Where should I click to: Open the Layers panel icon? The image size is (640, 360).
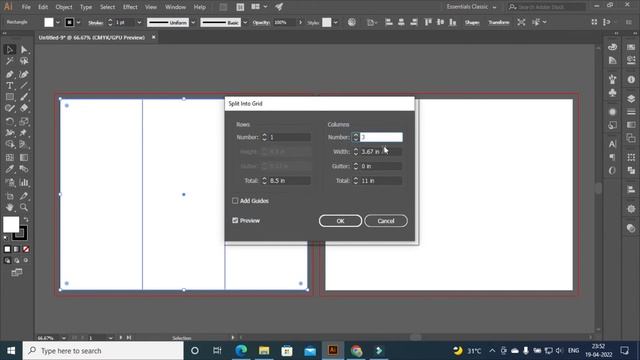pos(631,98)
